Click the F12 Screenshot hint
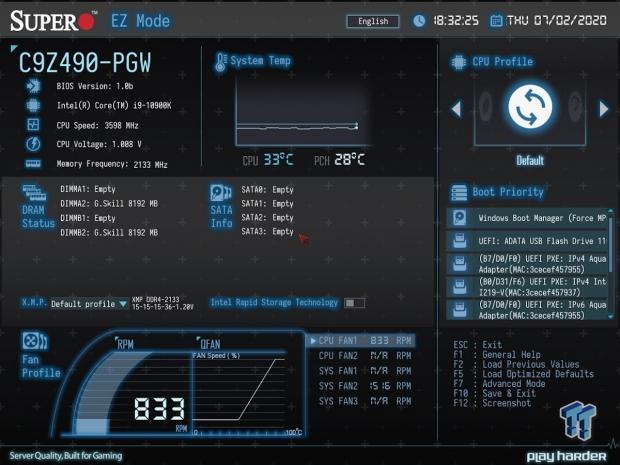The height and width of the screenshot is (465, 620). point(492,403)
